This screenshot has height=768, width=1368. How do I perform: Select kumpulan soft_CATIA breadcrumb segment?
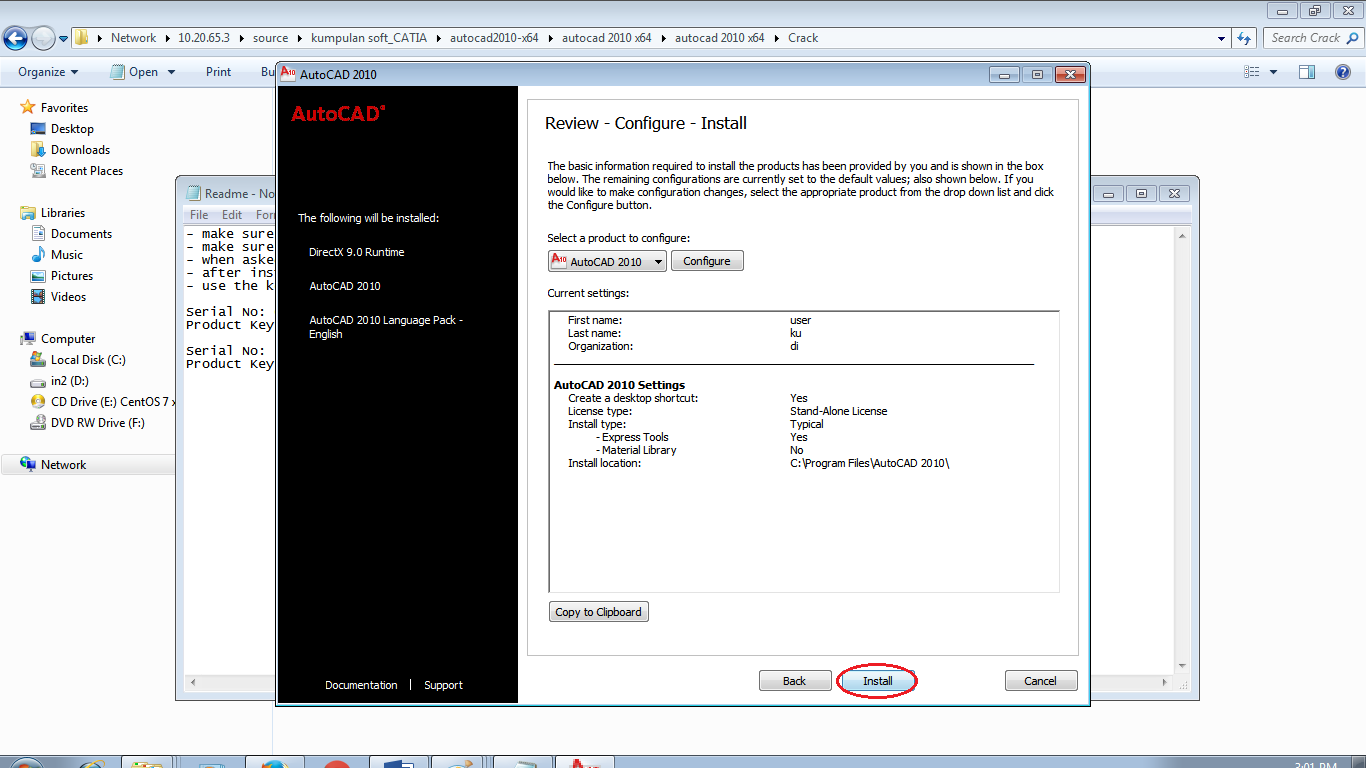[x=369, y=38]
